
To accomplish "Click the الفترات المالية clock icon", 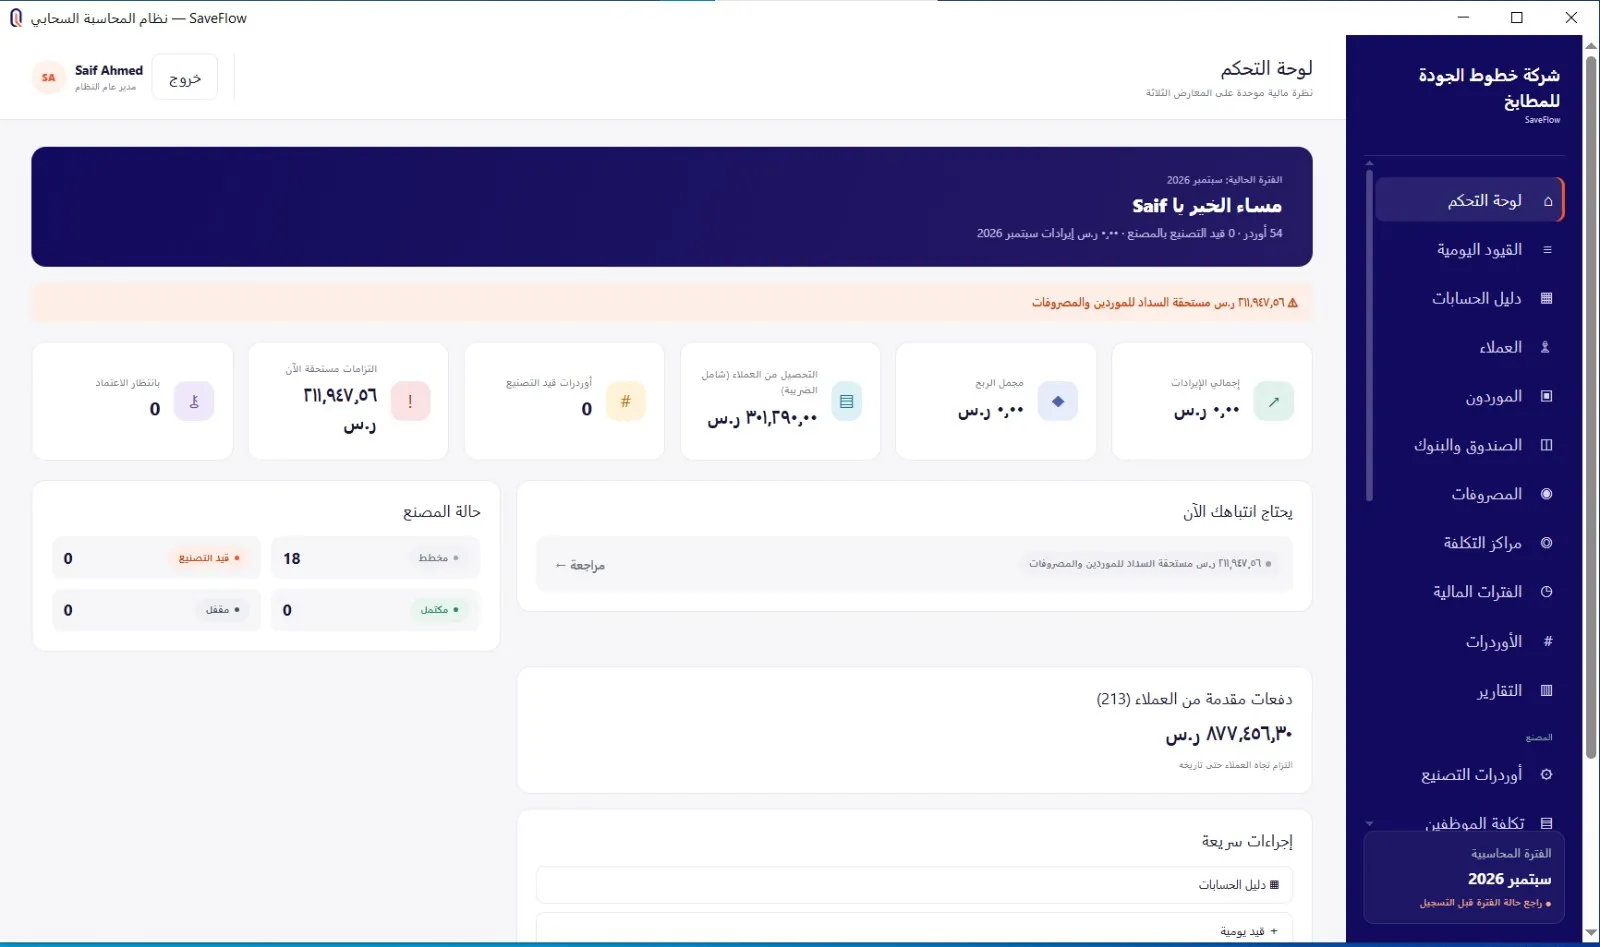I will 1547,592.
